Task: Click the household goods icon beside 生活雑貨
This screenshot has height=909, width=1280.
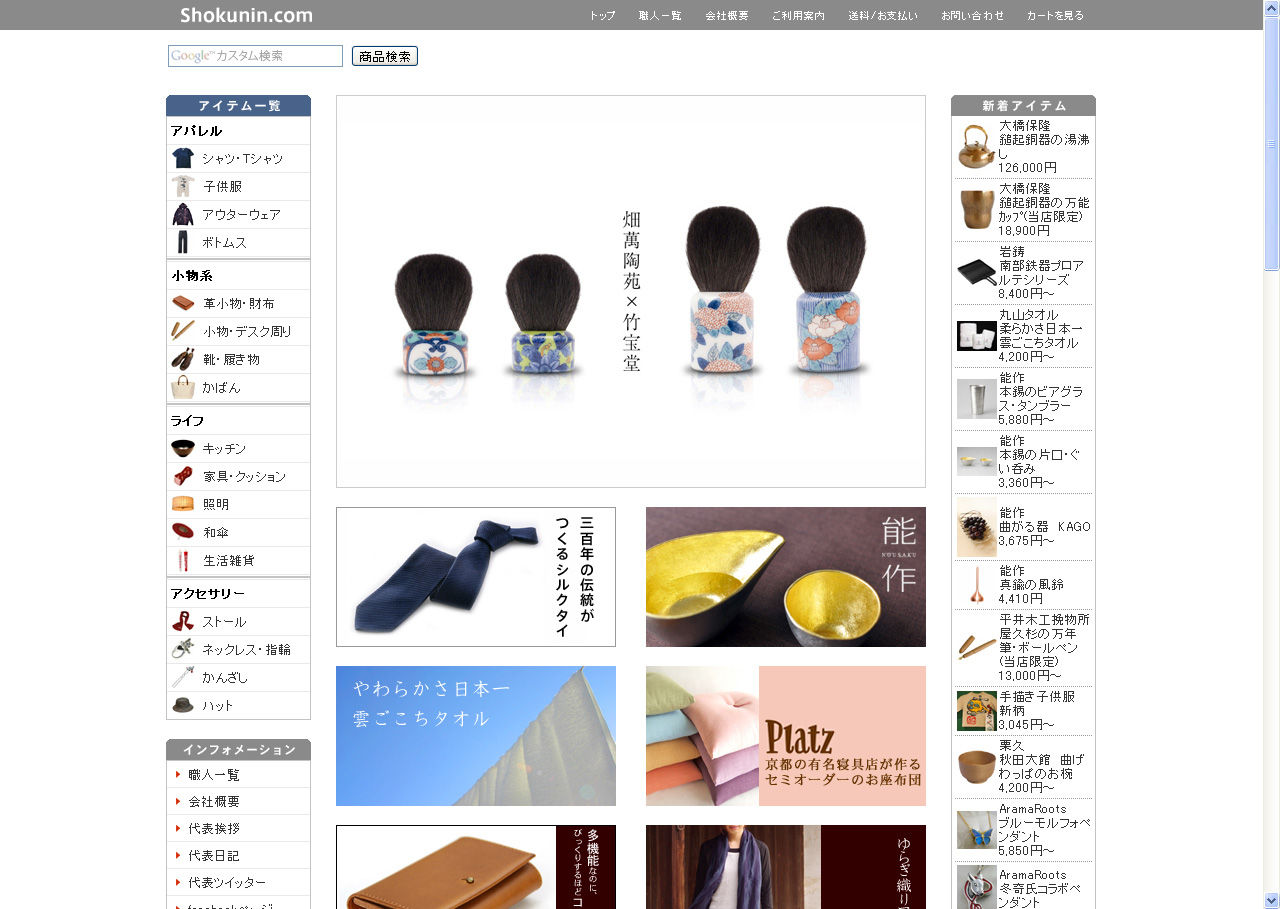Action: 183,560
